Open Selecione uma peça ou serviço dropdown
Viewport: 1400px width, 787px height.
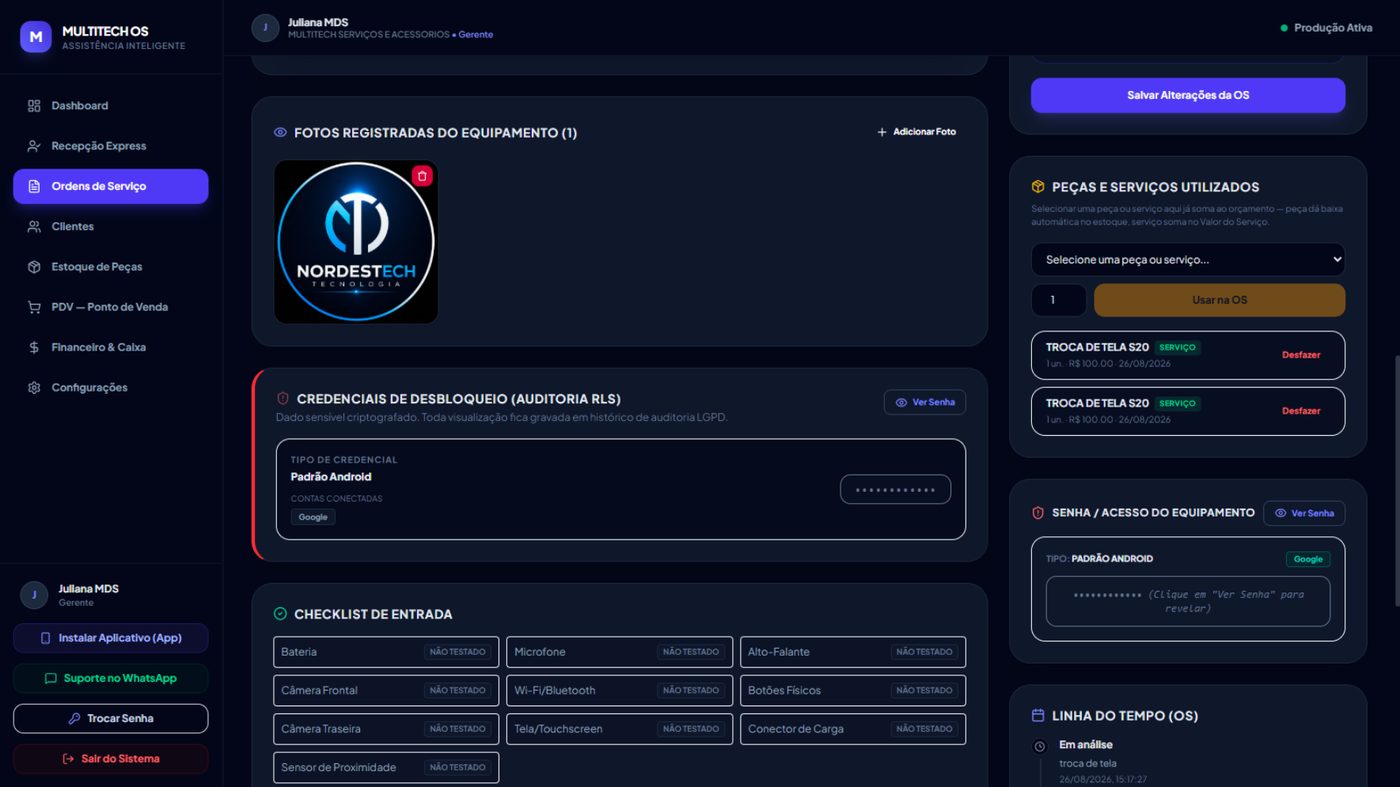1188,260
